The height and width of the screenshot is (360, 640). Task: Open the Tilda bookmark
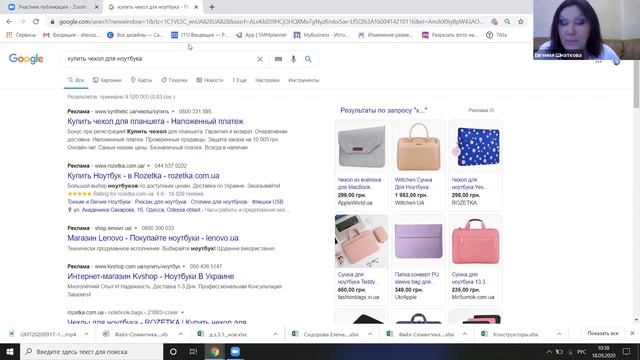coord(496,35)
